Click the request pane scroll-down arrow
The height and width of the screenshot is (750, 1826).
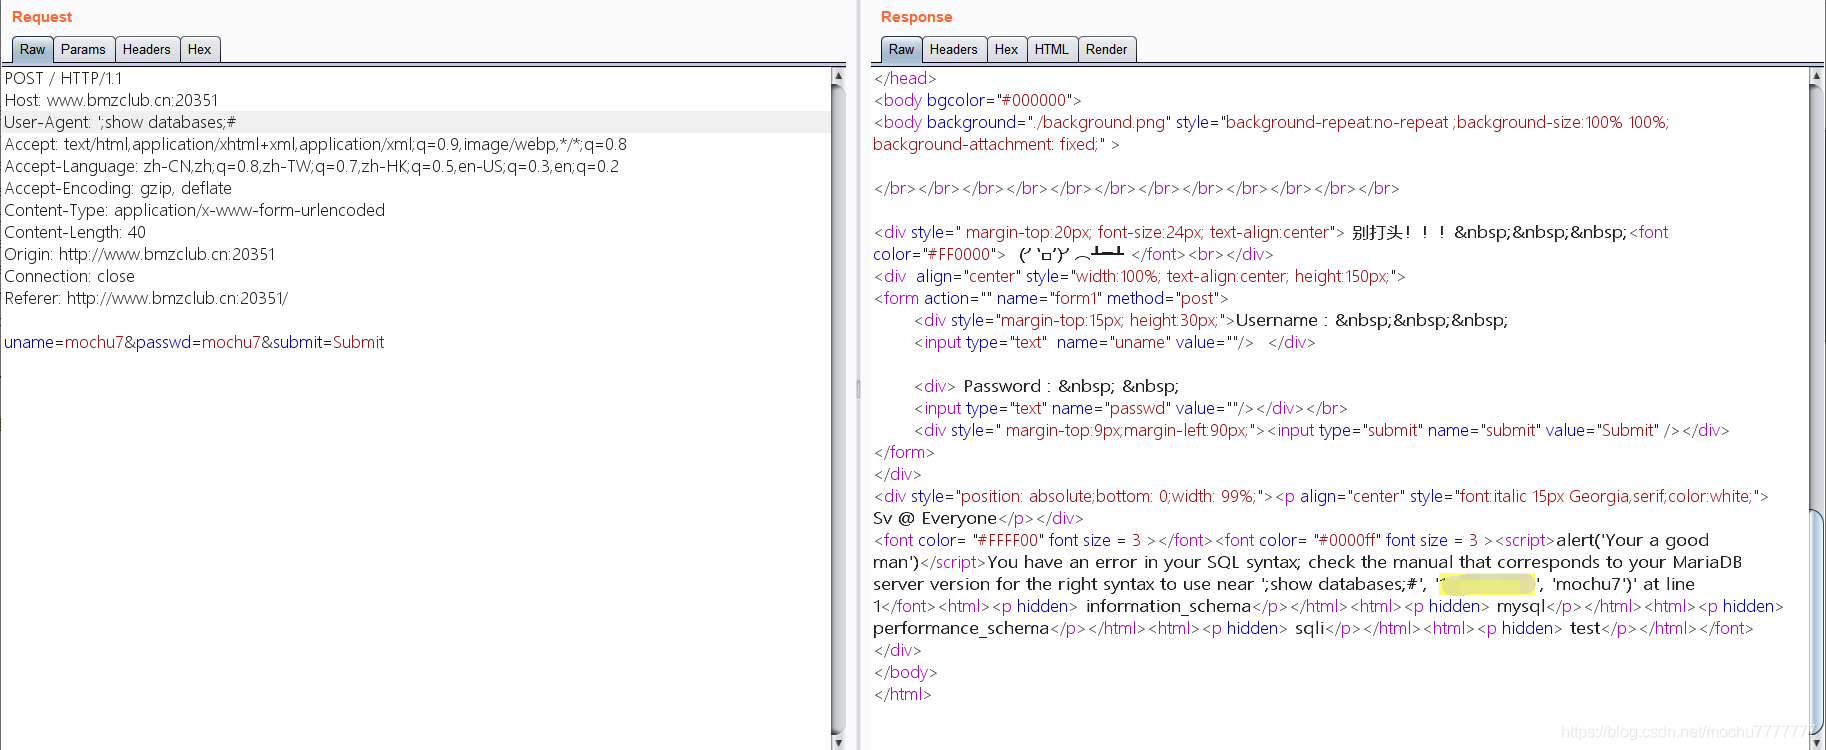point(838,742)
